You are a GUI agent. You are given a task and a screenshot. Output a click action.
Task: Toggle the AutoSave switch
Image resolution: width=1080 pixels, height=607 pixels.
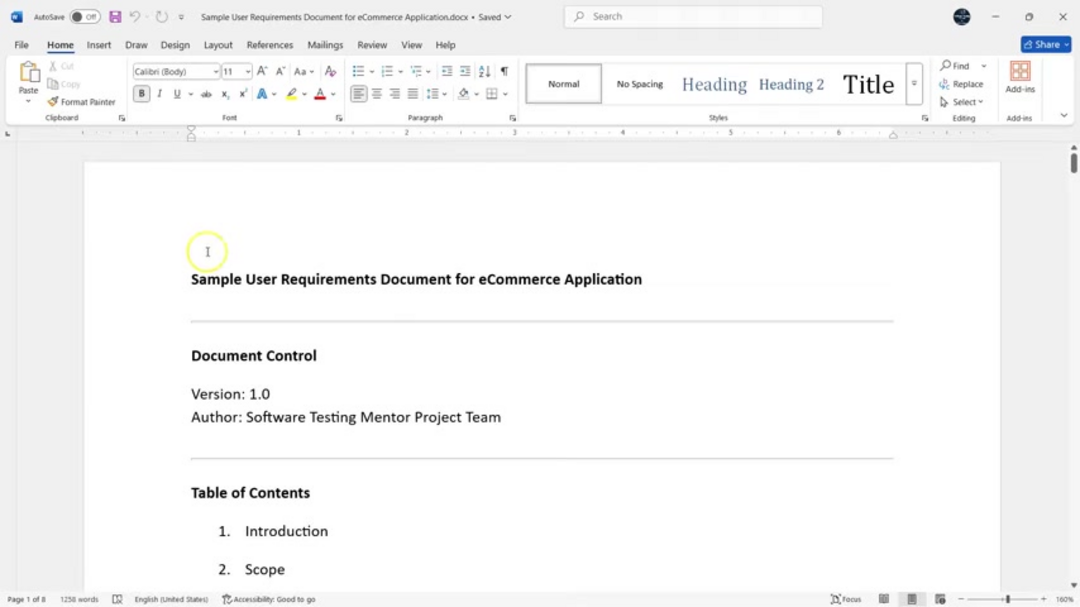point(85,17)
